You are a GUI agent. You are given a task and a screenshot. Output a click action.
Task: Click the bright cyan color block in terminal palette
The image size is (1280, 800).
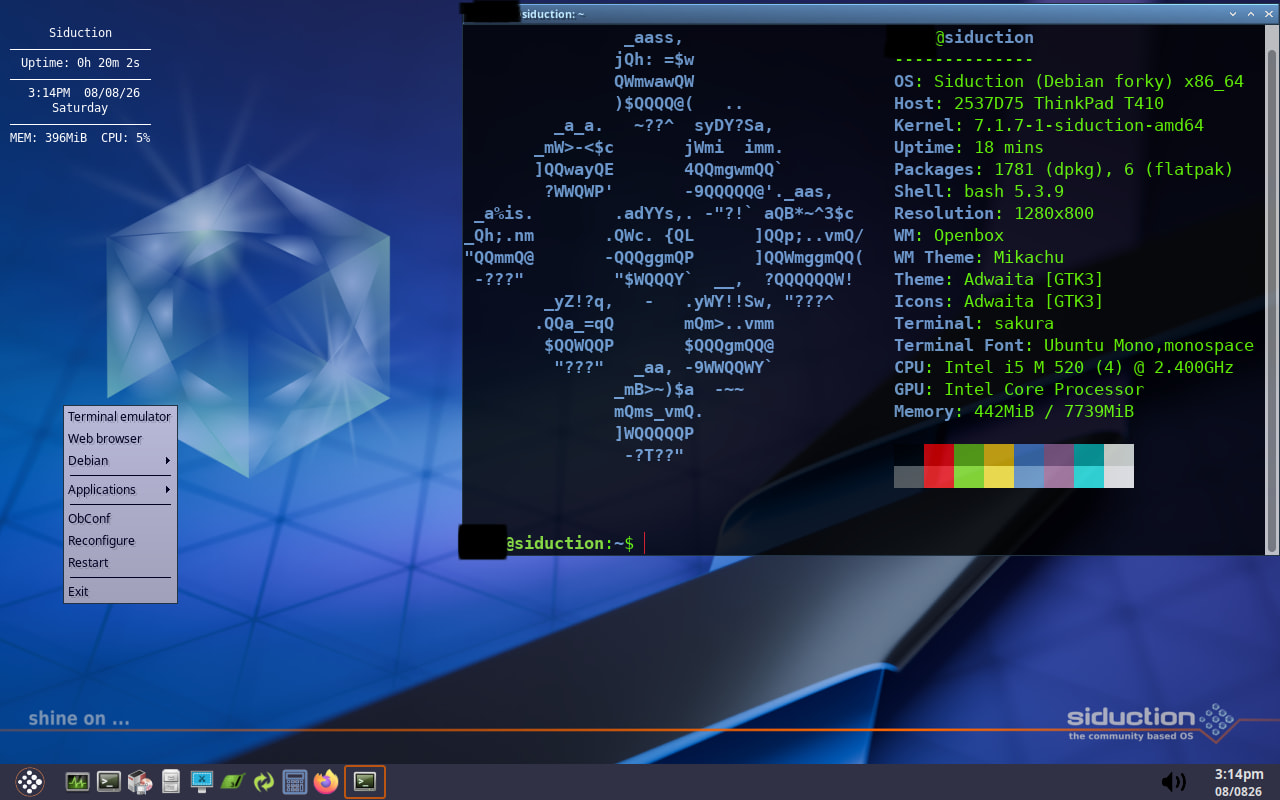(1089, 477)
